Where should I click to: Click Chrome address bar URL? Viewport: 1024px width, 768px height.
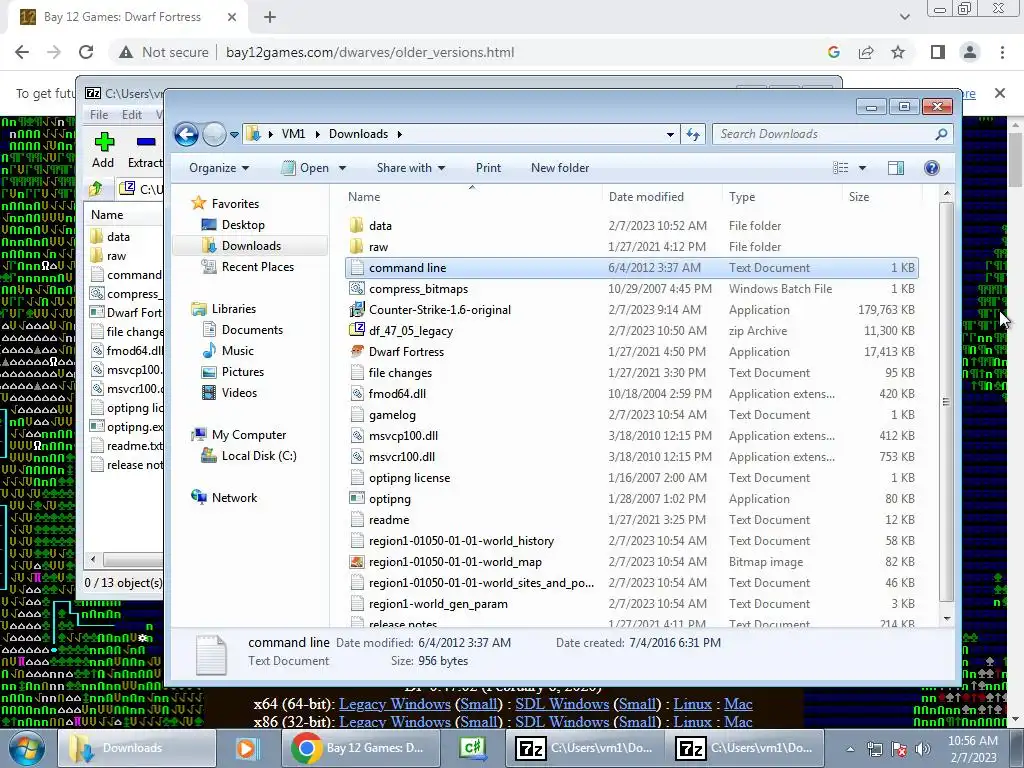(x=370, y=52)
